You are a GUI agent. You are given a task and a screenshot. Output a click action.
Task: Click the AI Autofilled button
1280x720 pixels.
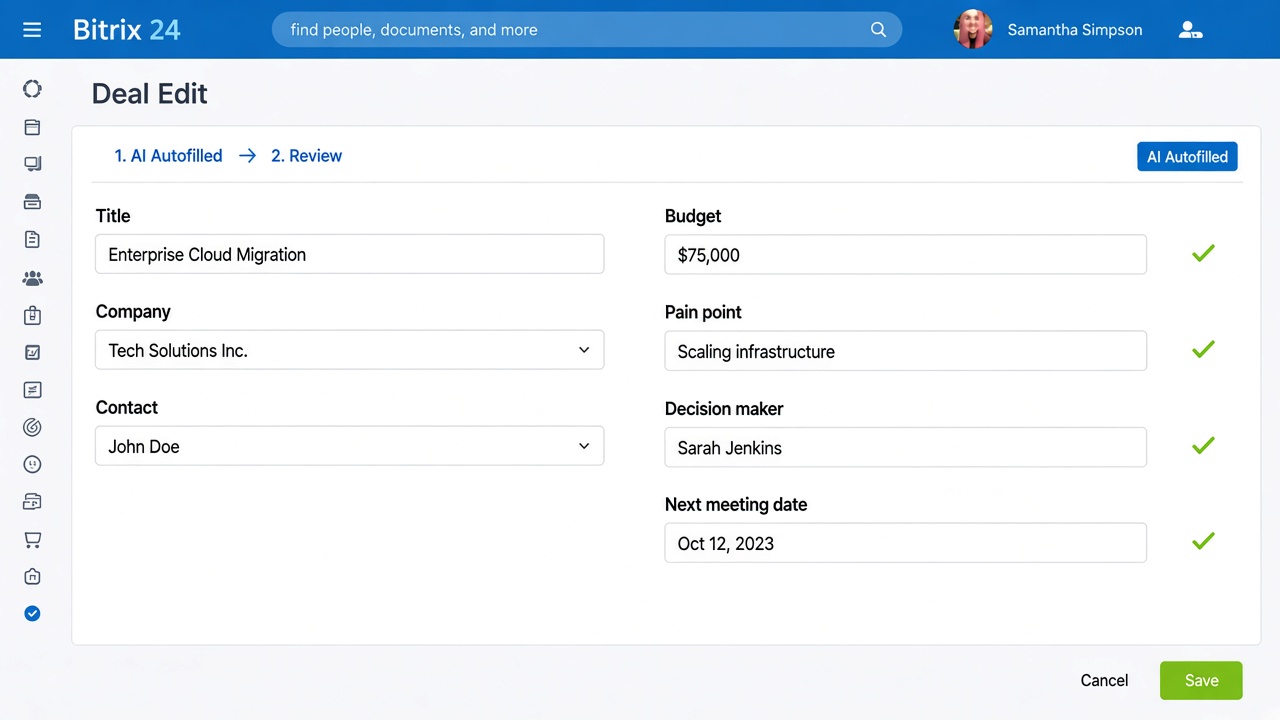pyautogui.click(x=1187, y=157)
